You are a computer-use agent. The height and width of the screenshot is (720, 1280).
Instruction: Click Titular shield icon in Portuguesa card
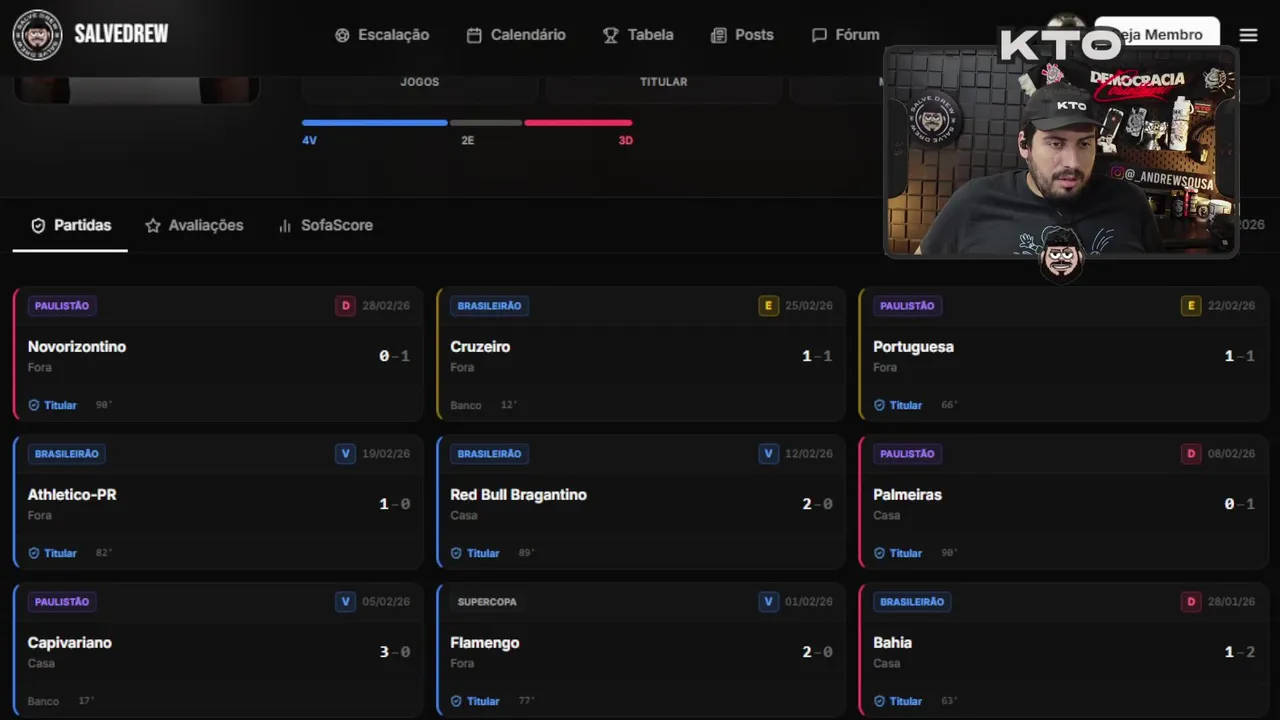(x=879, y=405)
